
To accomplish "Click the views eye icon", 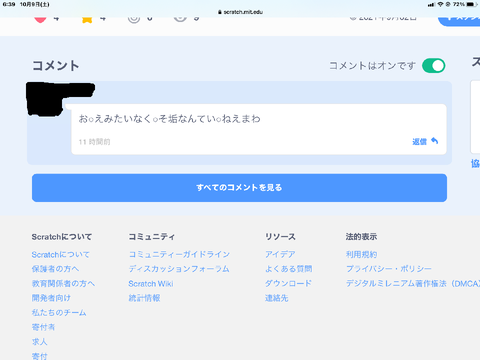I will (180, 19).
